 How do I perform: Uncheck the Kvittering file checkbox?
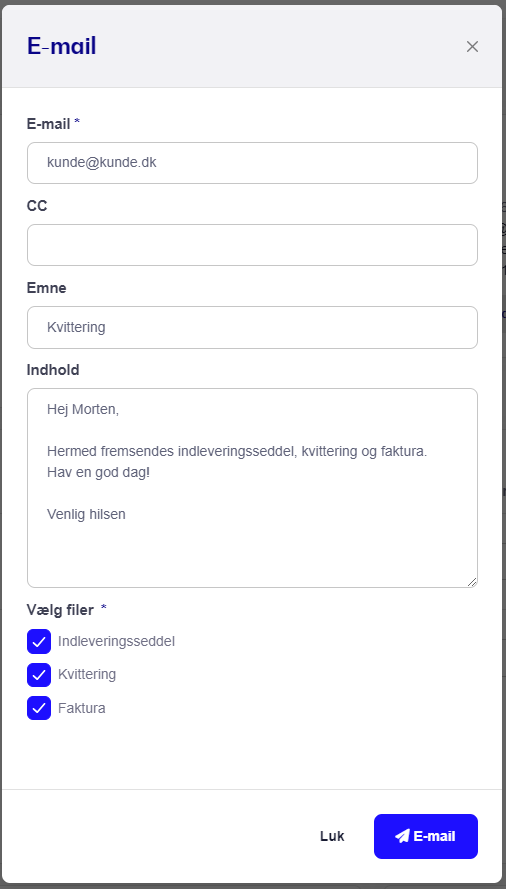[x=39, y=675]
